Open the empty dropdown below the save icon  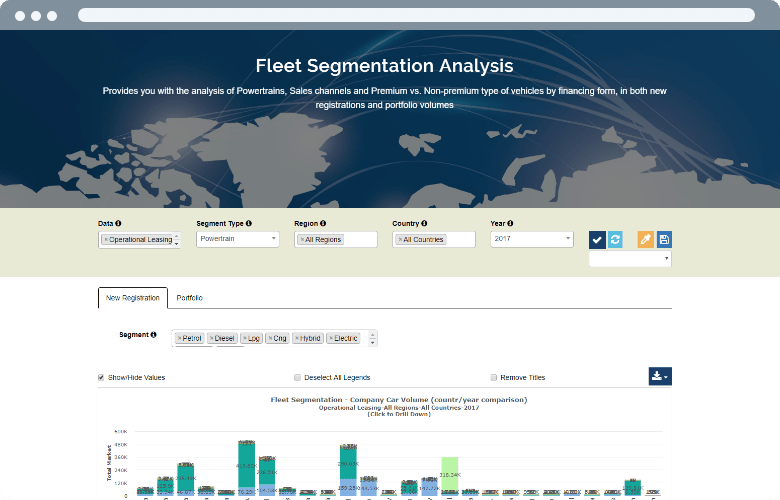630,259
